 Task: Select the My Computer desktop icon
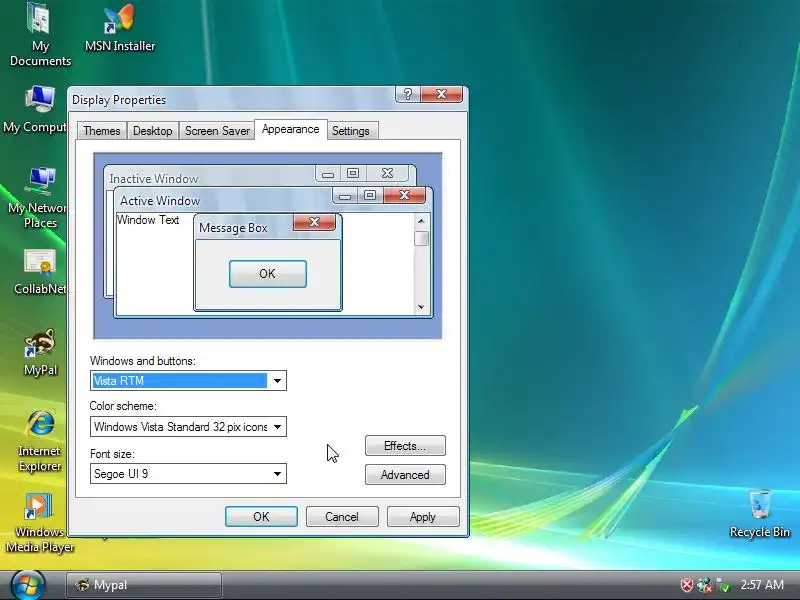pos(35,109)
